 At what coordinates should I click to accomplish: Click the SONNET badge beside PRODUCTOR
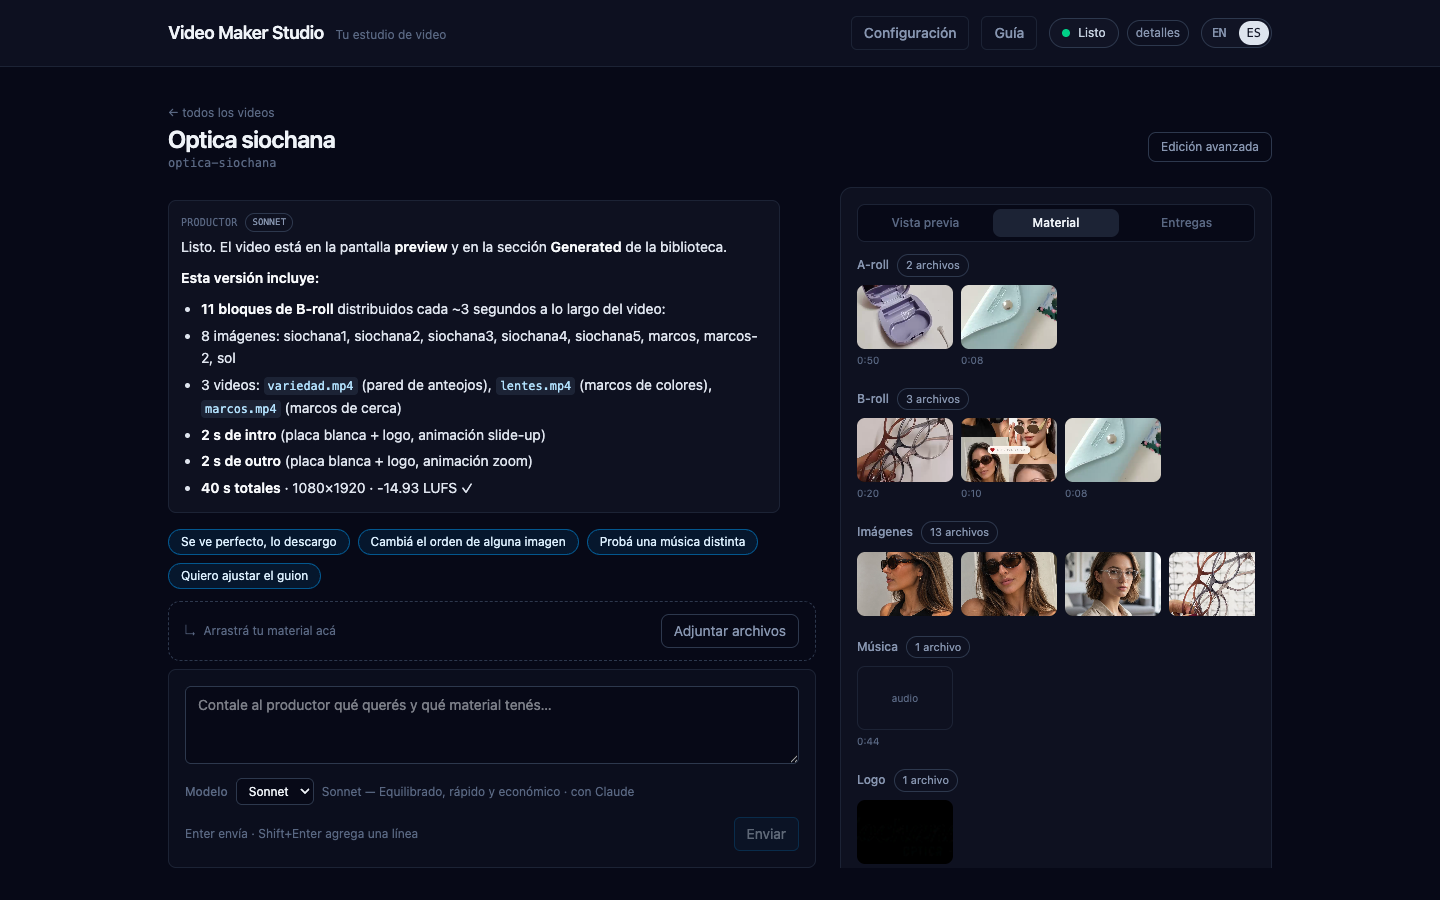(269, 222)
